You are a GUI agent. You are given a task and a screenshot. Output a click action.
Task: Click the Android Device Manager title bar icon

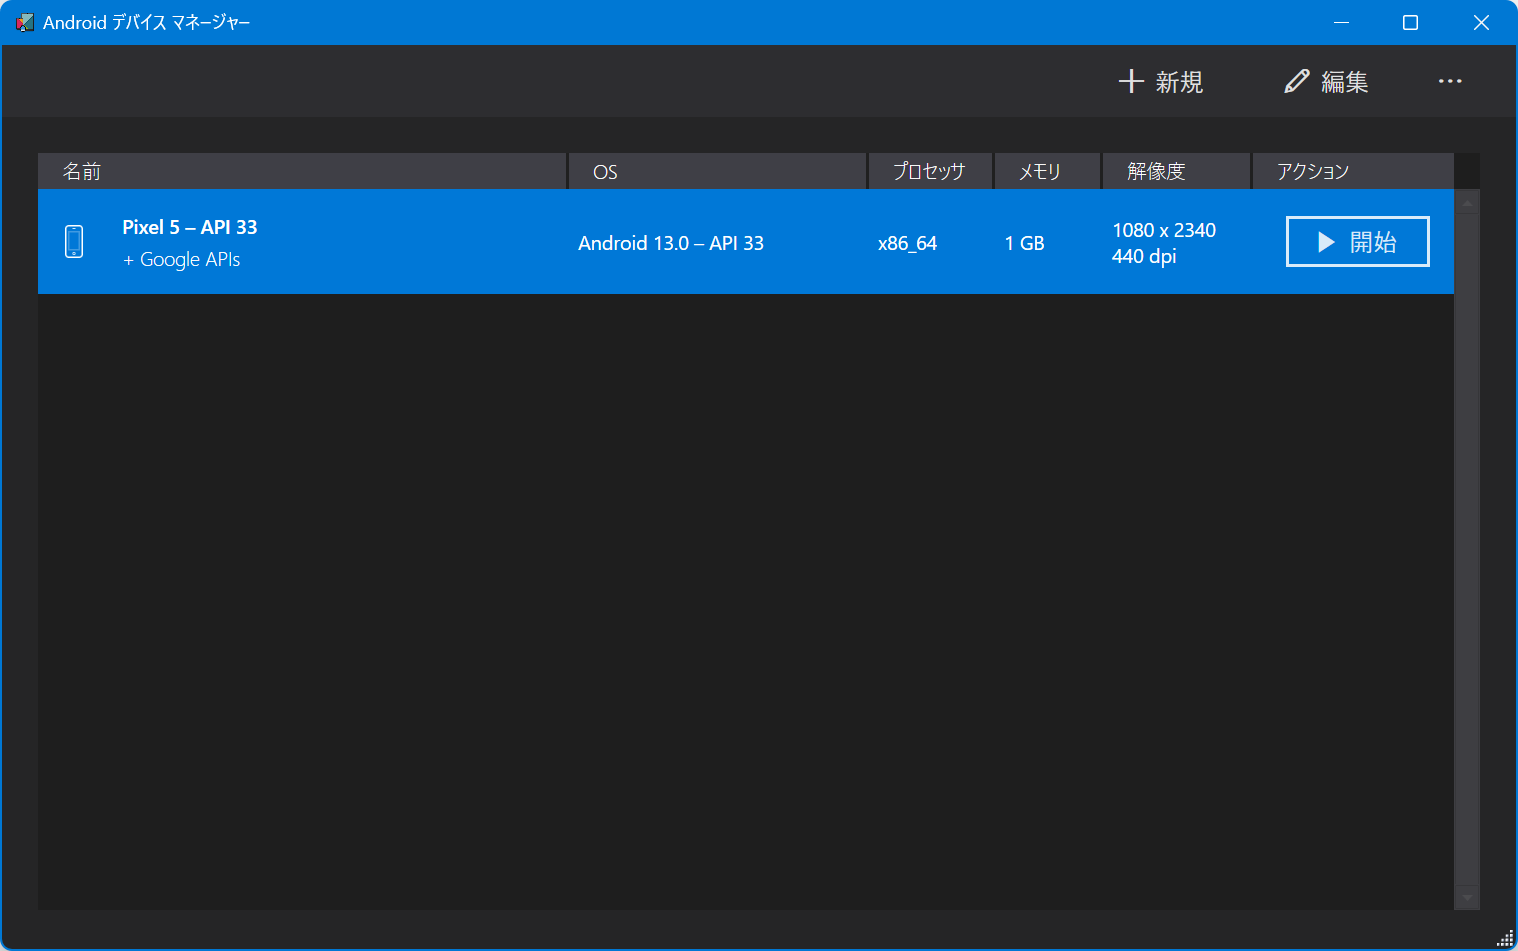click(x=25, y=22)
